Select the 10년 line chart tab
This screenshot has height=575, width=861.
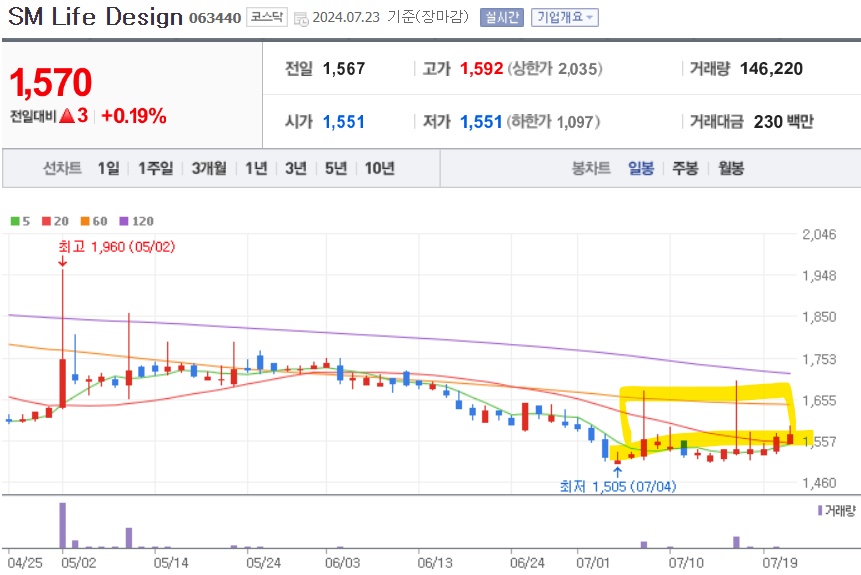click(379, 168)
